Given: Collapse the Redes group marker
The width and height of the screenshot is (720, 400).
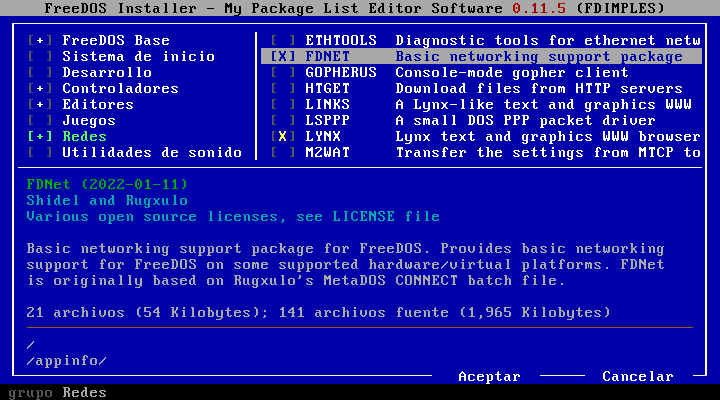Looking at the screenshot, I should pos(41,137).
